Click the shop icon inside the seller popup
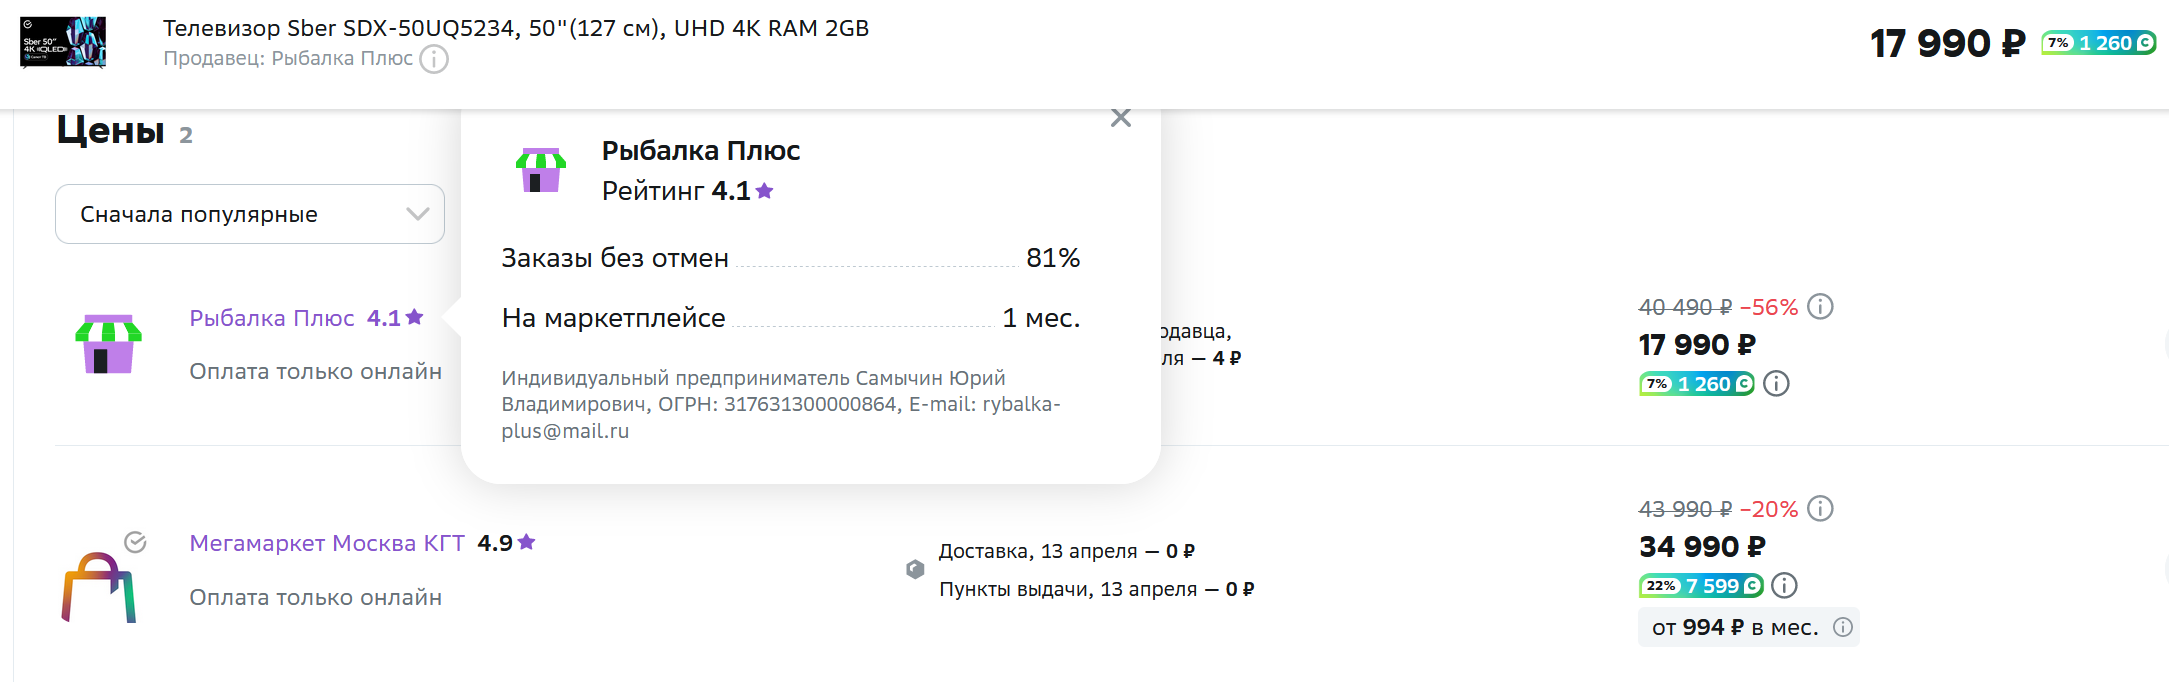2169x682 pixels. (x=541, y=170)
